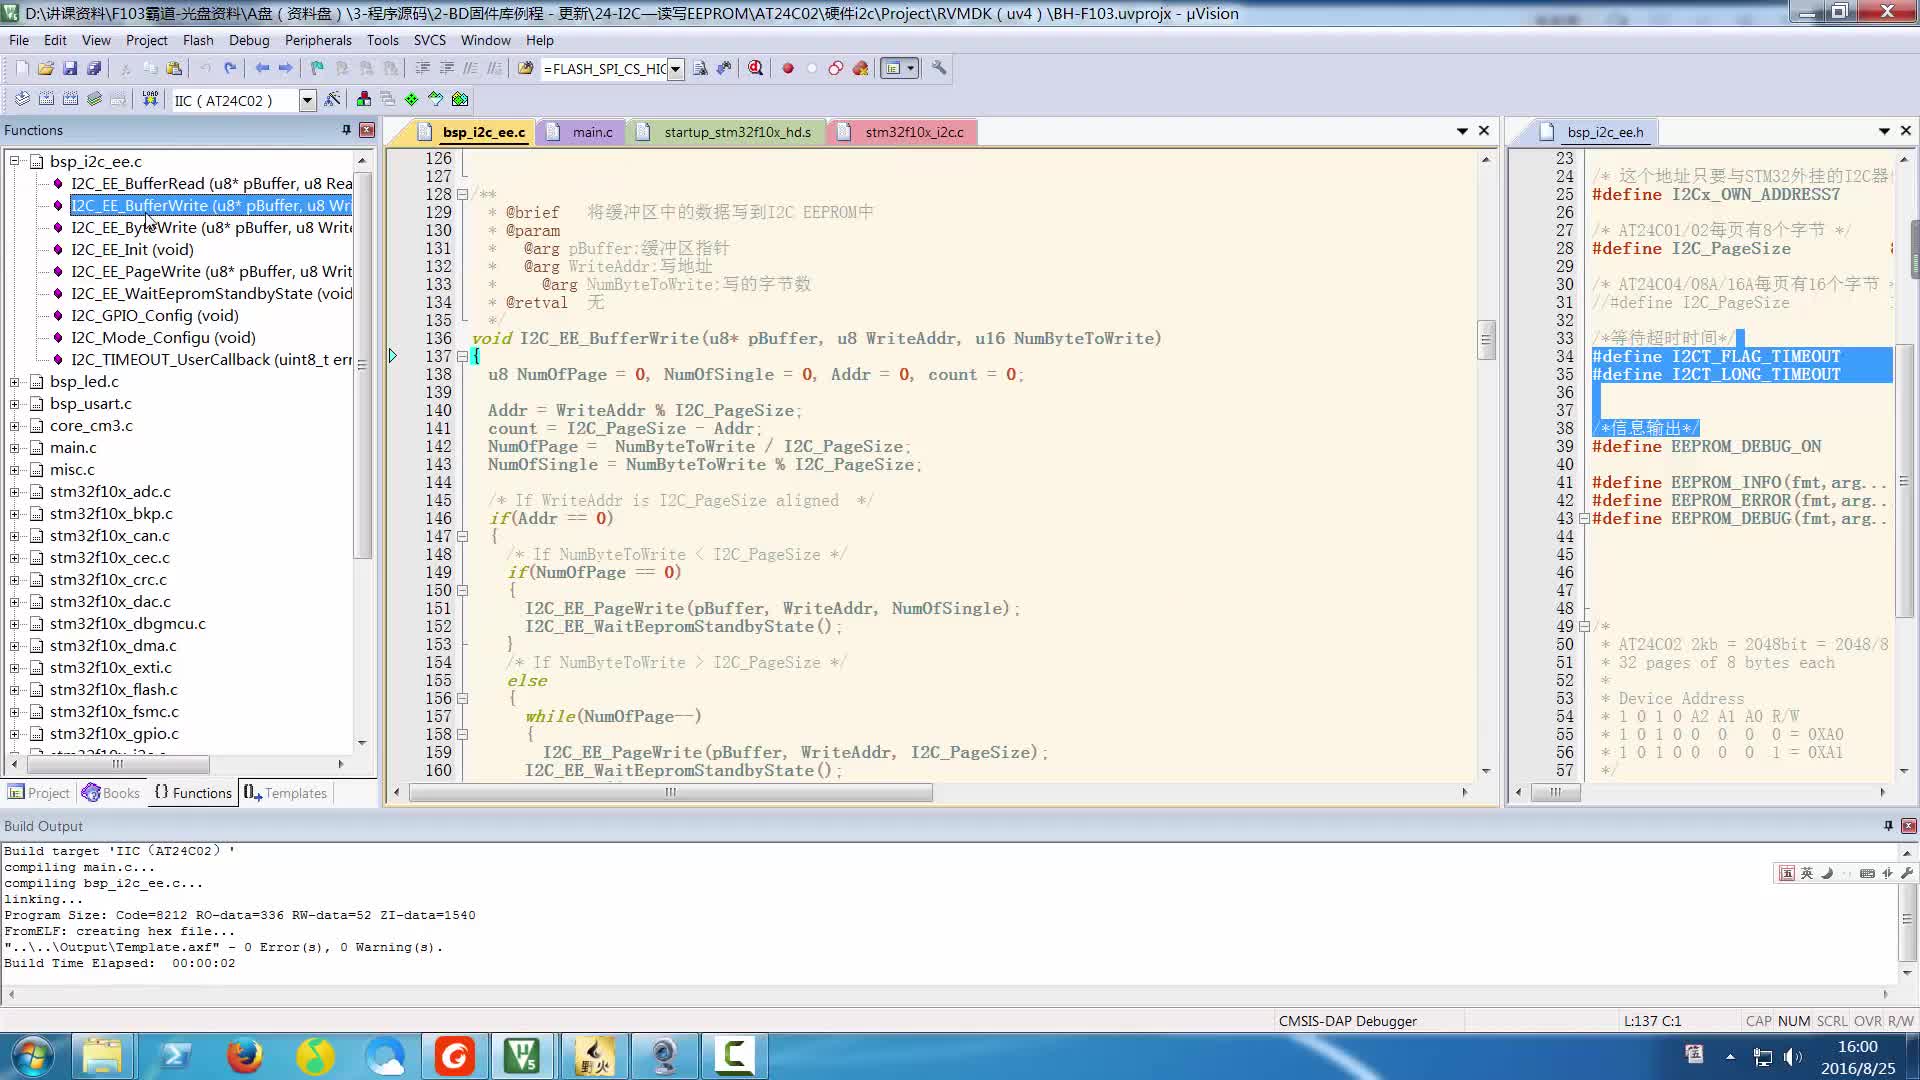Open the File menu

click(19, 40)
